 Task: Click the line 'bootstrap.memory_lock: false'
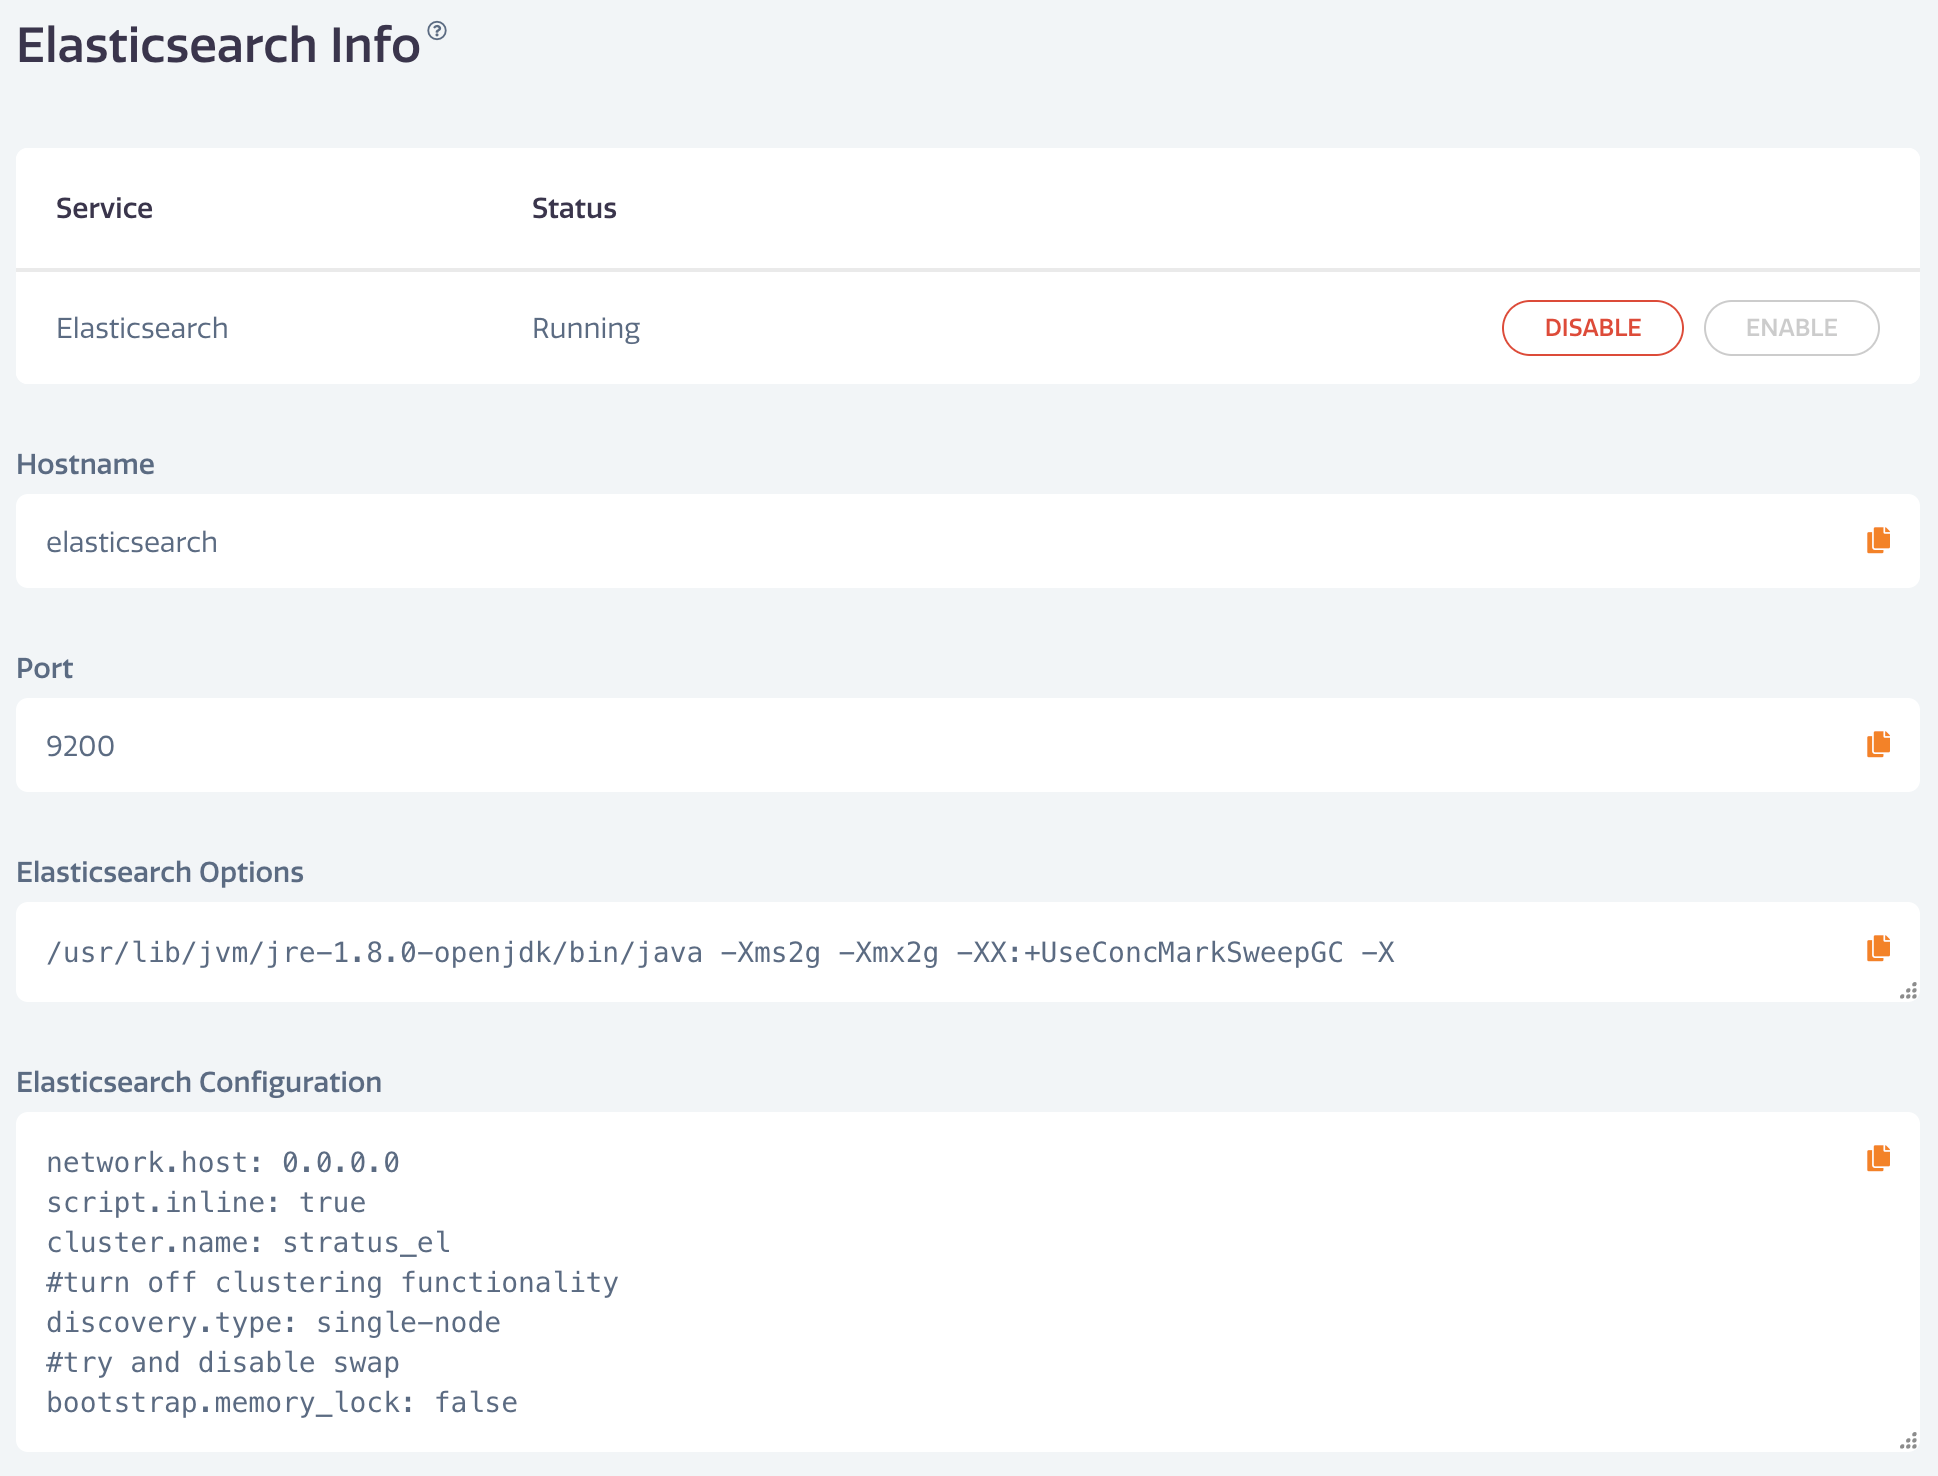click(282, 1403)
